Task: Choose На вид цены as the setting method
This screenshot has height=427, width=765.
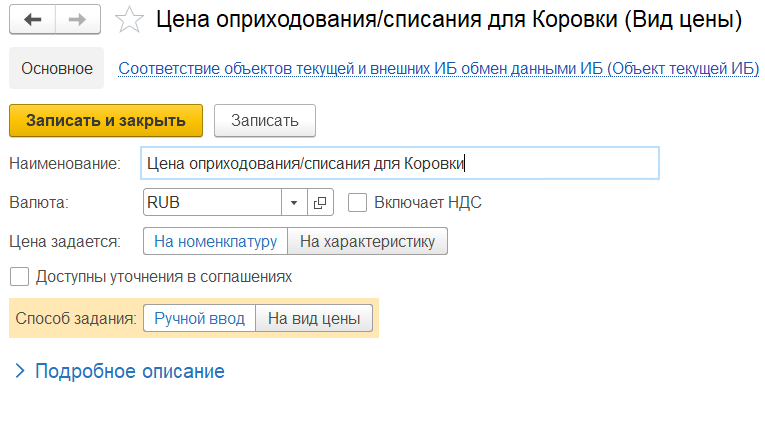Action: pyautogui.click(x=314, y=318)
